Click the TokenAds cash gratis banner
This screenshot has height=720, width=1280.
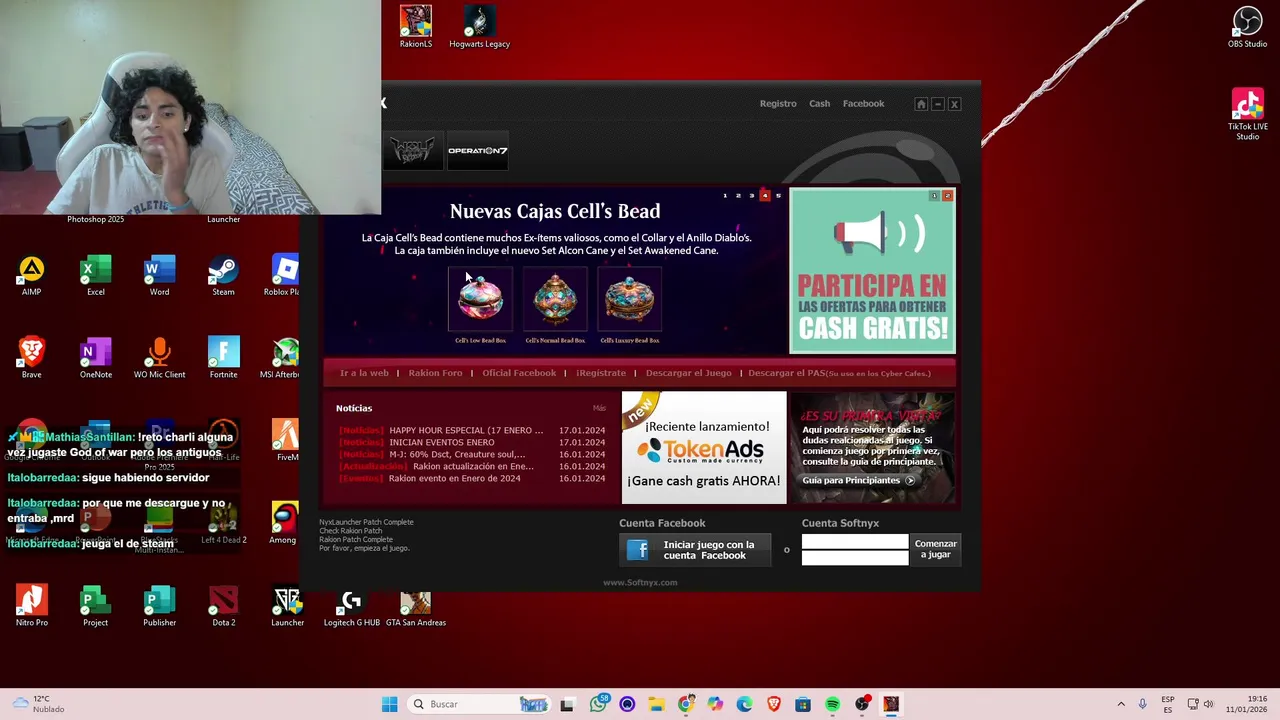704,447
